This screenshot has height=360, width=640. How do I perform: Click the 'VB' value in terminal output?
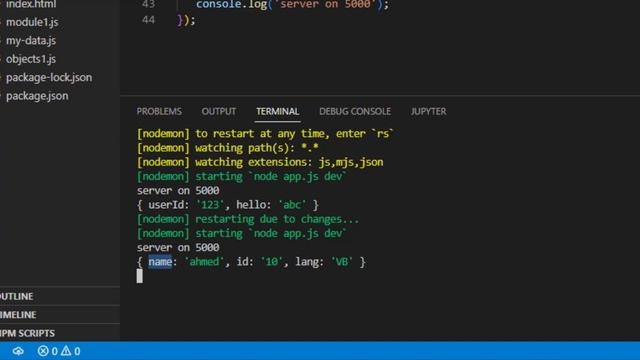[x=342, y=262]
